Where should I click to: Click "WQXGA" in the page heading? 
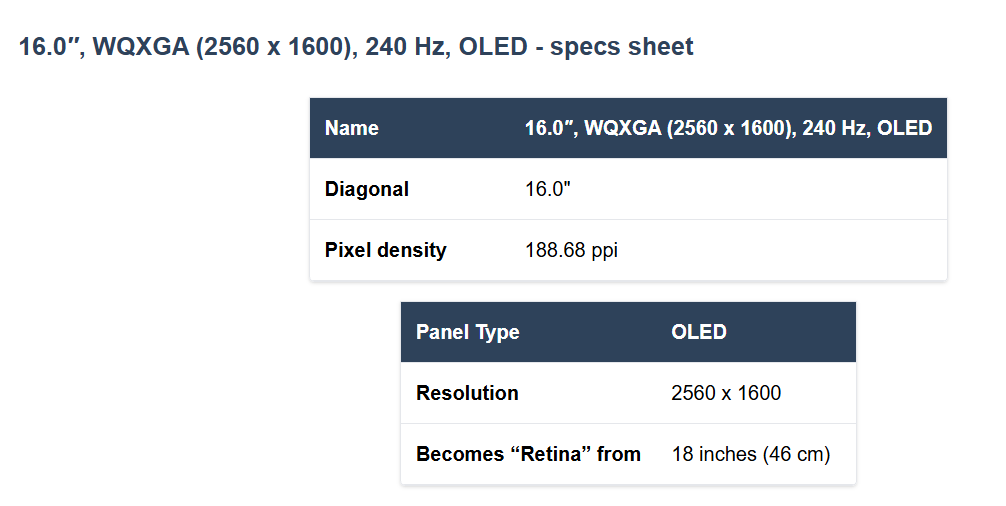click(x=141, y=47)
